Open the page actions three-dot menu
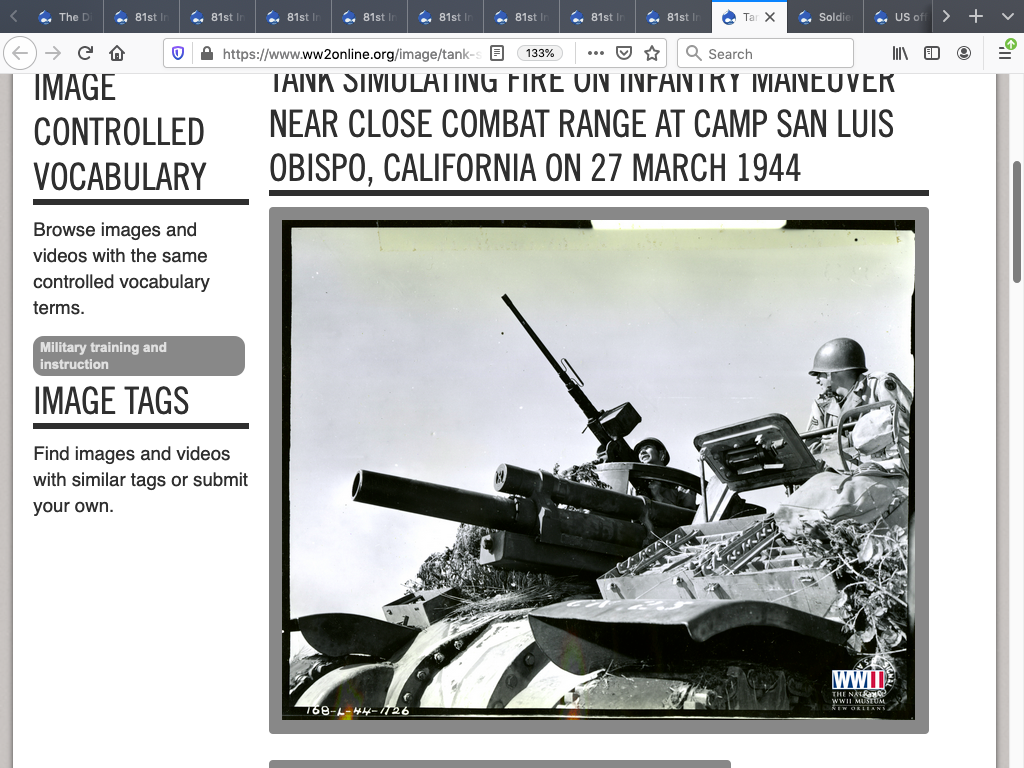This screenshot has height=768, width=1024. coord(595,53)
